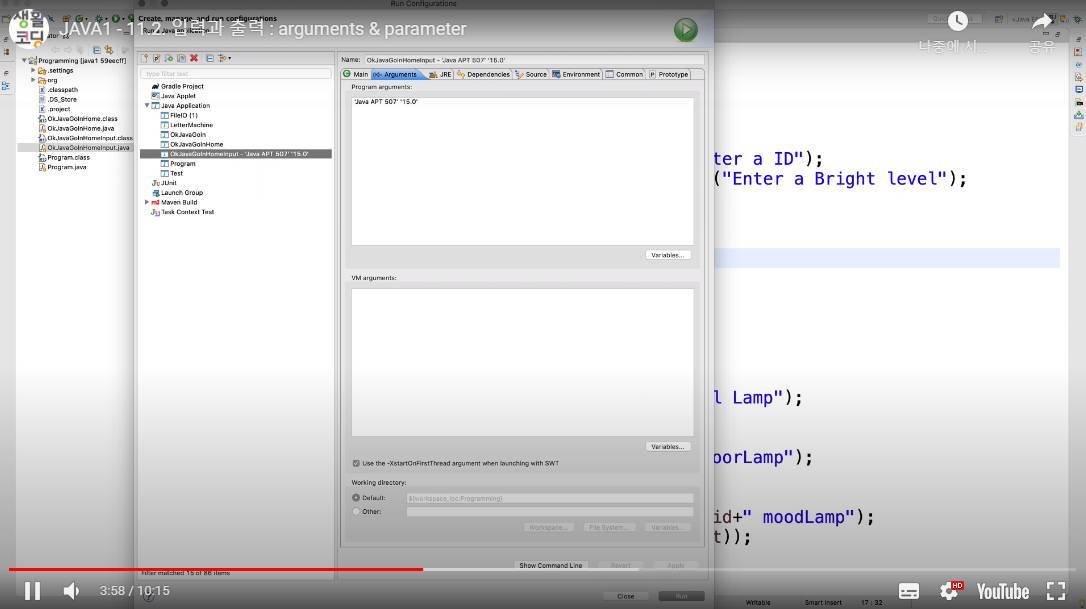
Task: Select OkJavaGoInHomeInput.java file
Action: [83, 148]
